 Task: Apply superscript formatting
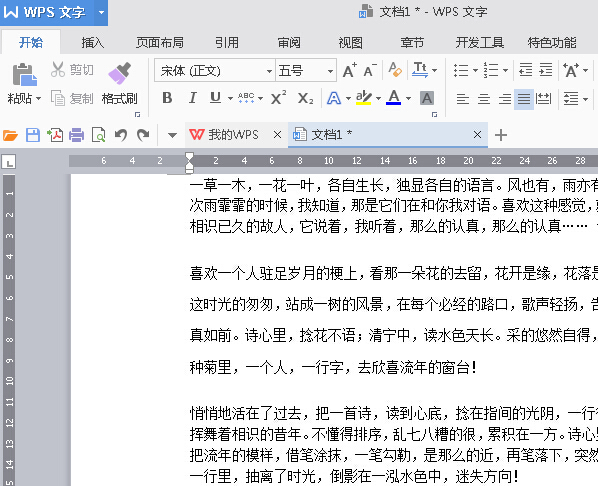point(278,98)
